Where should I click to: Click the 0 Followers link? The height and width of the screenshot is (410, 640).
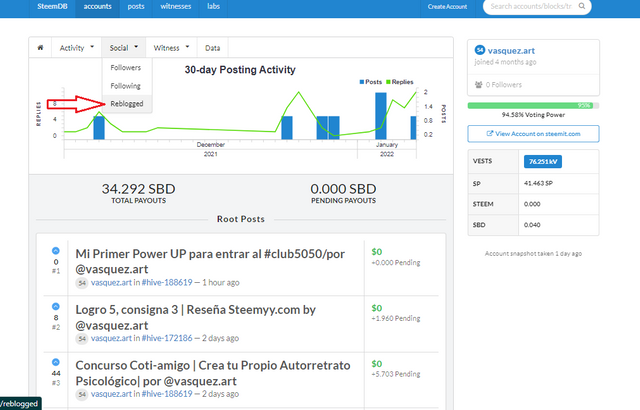504,85
